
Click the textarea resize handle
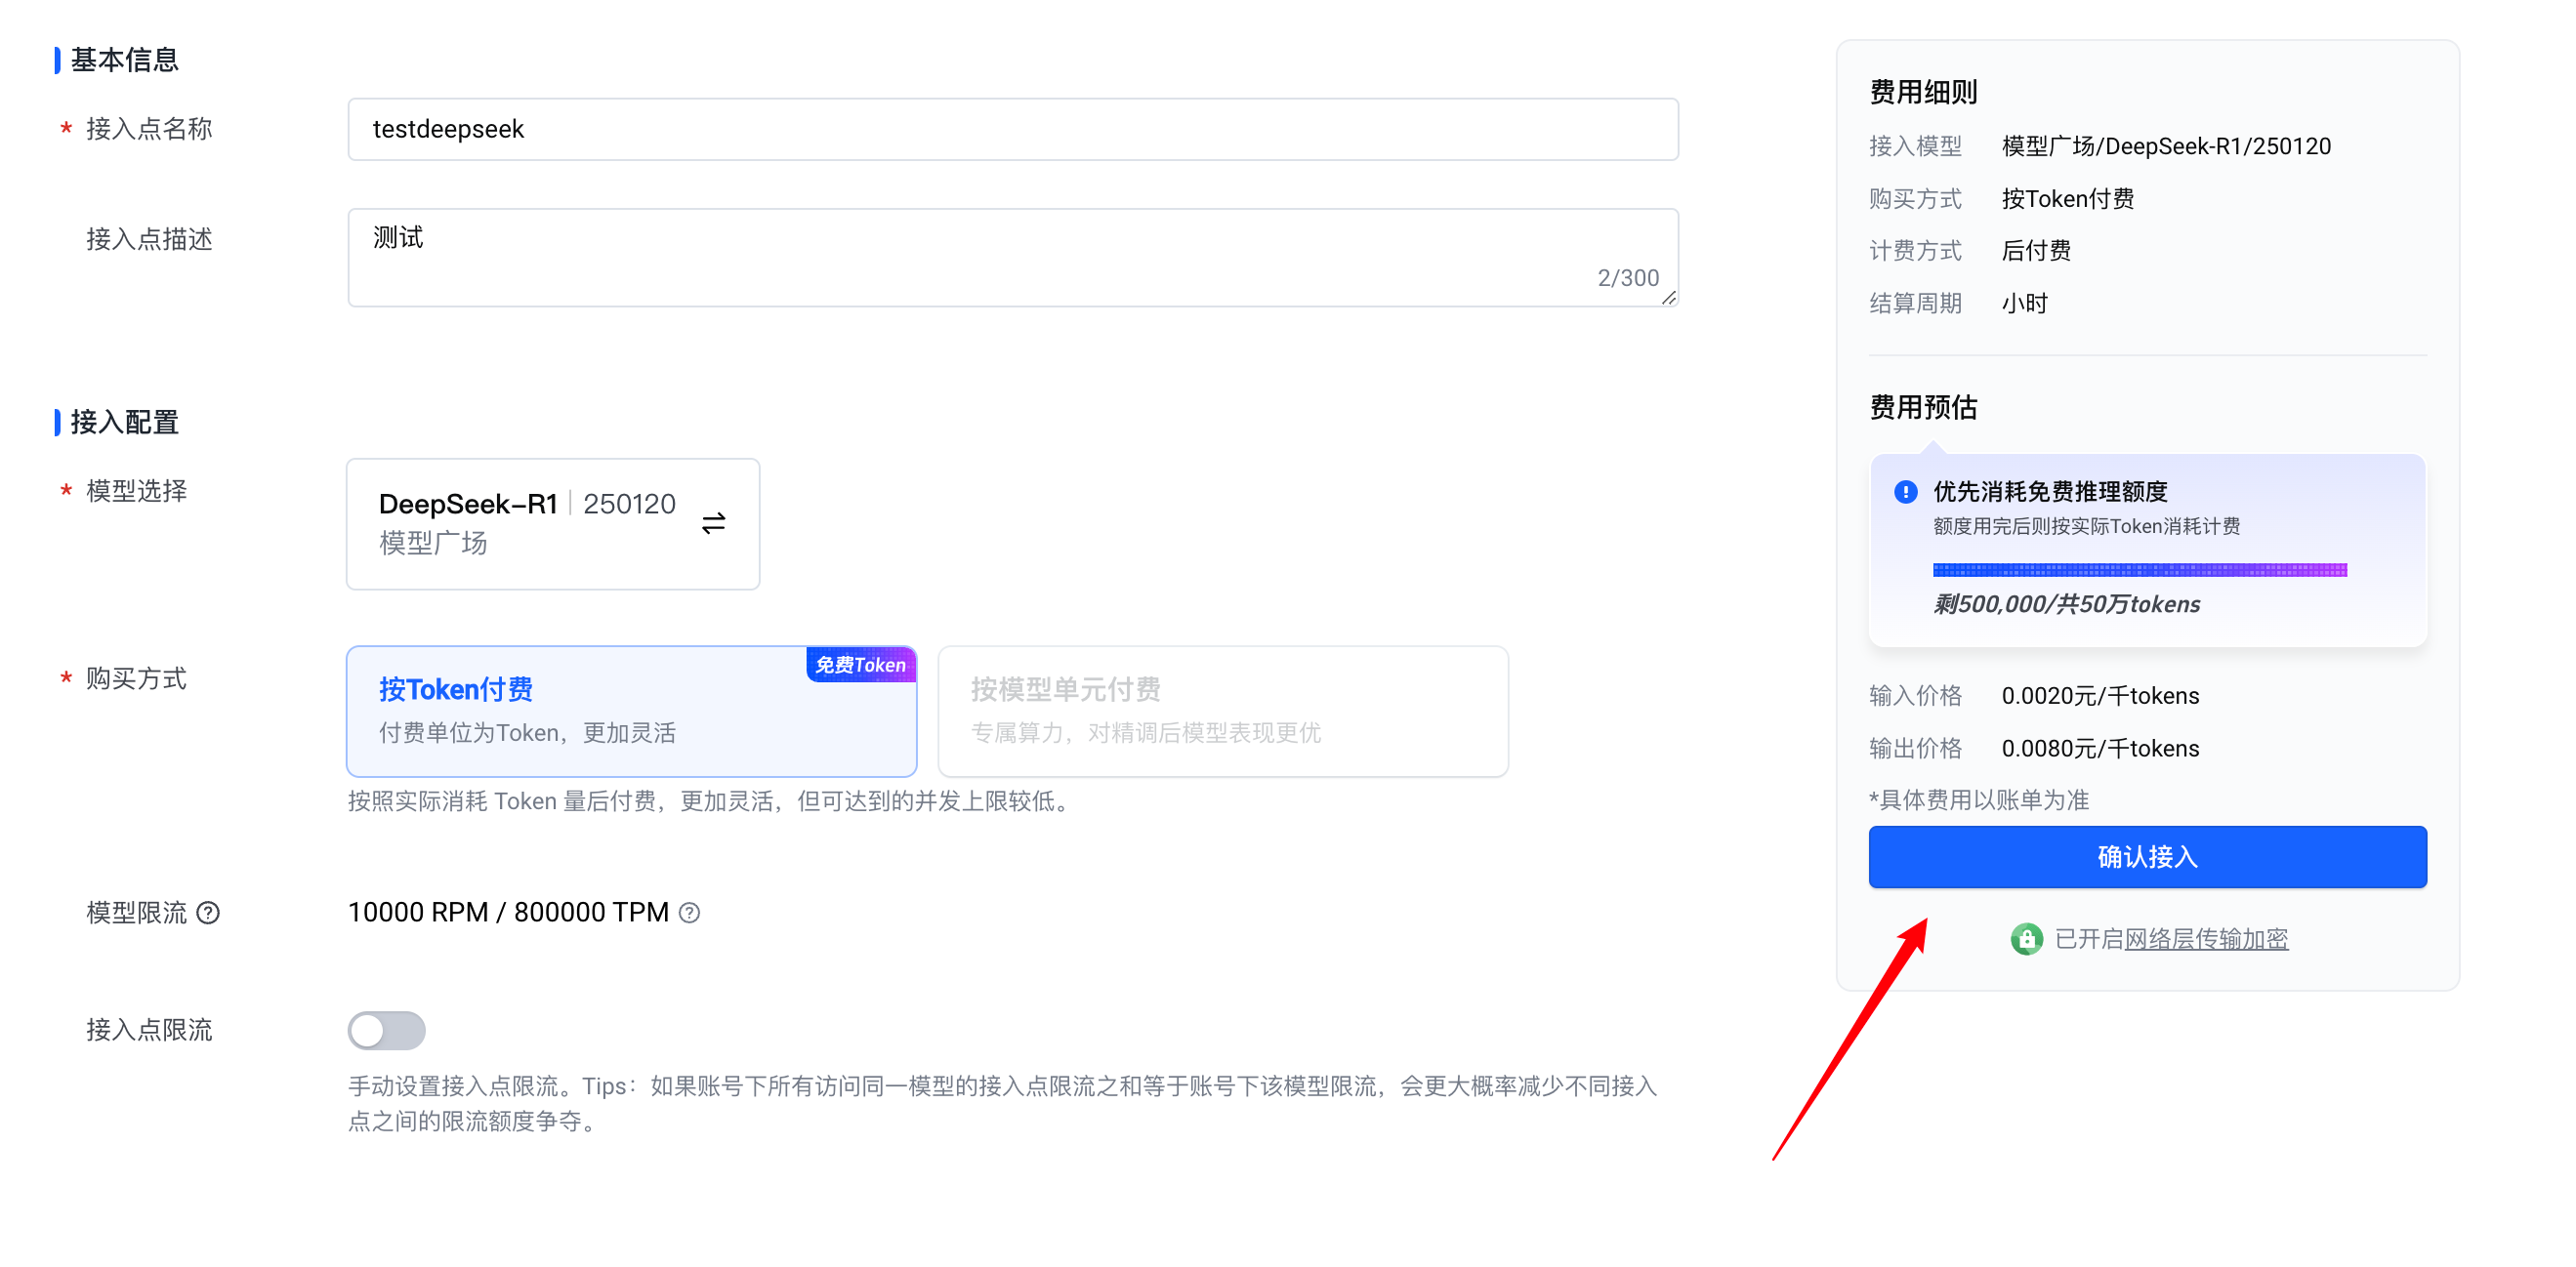click(1668, 298)
